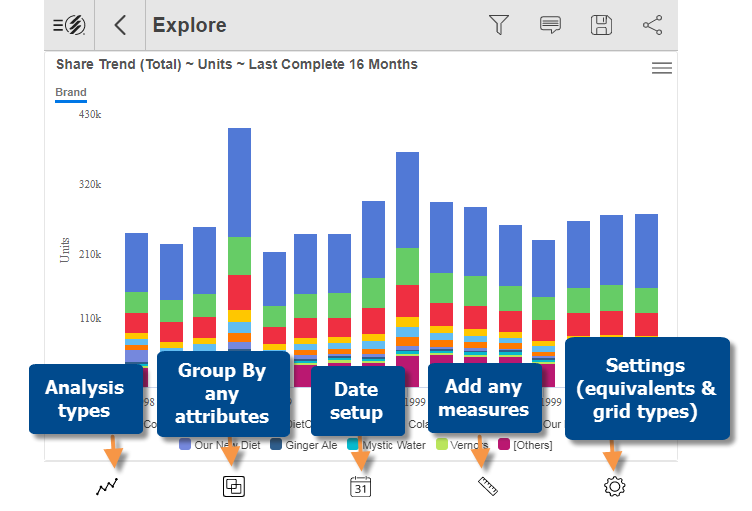
Task: Open the filter funnel icon
Action: coord(498,25)
